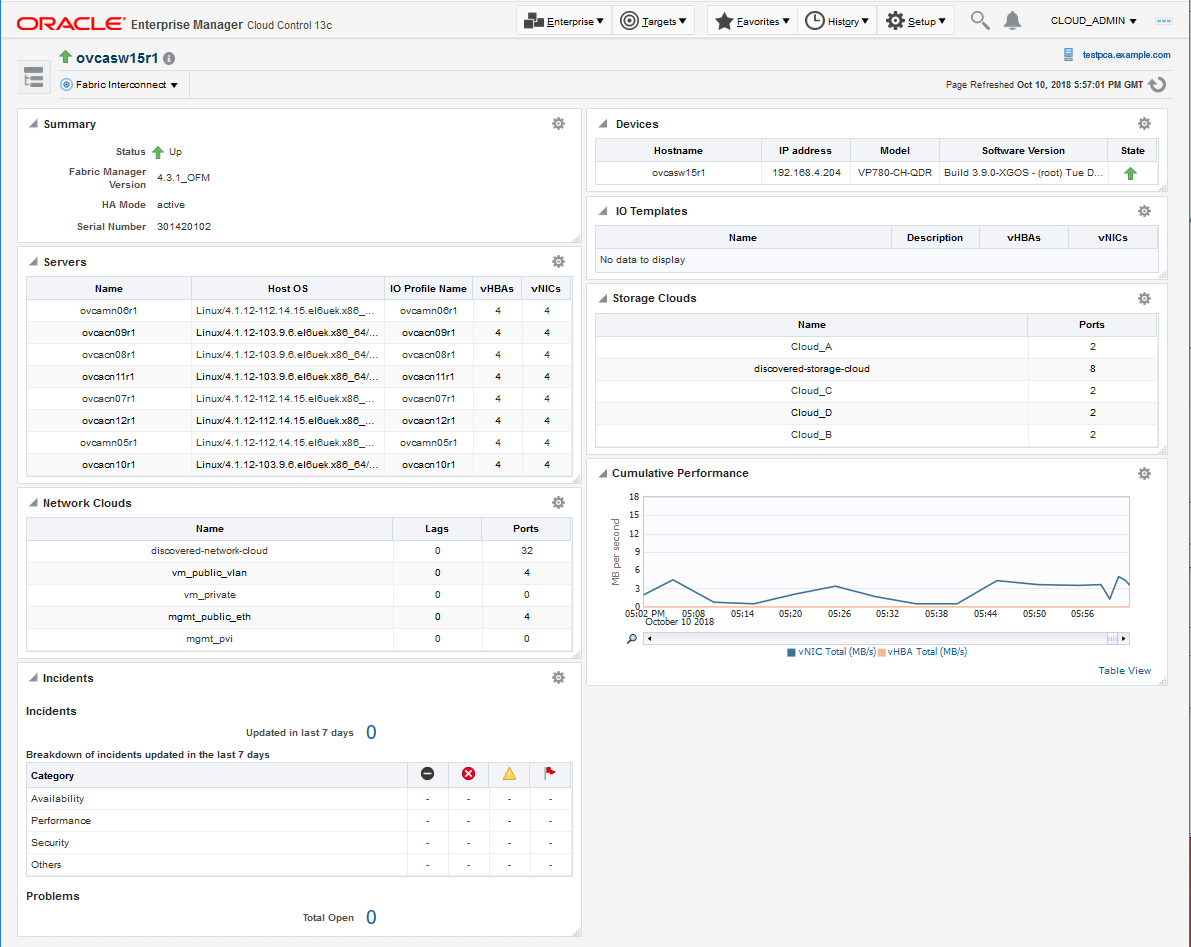Click the search magnifier in header
This screenshot has width=1191, height=947.
point(980,21)
